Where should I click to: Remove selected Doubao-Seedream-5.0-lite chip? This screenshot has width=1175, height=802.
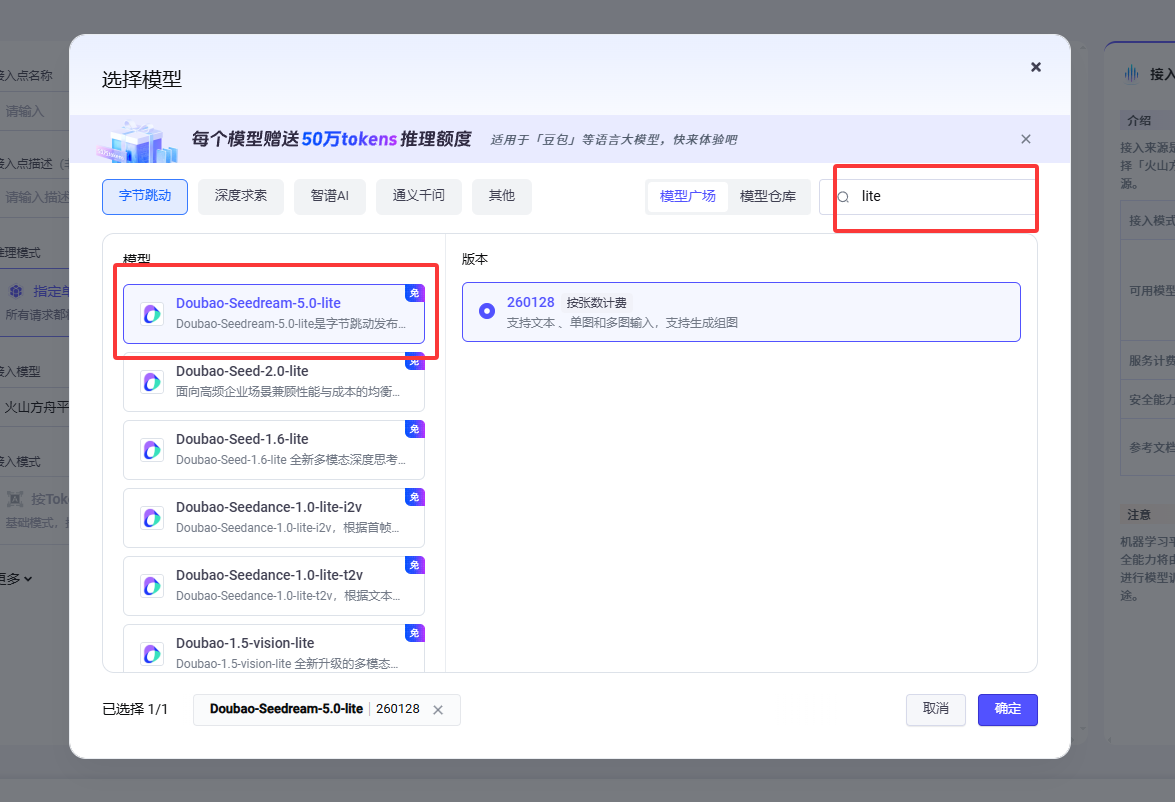click(437, 710)
